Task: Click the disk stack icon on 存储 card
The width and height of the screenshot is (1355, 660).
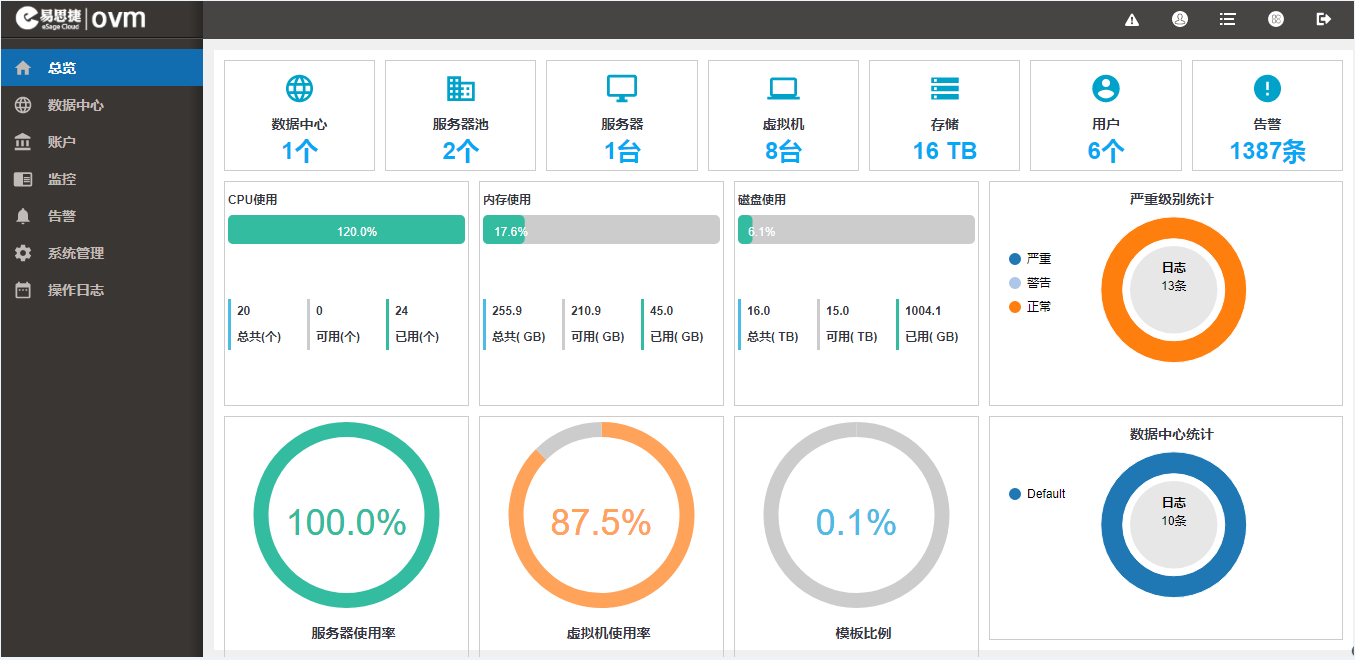Action: [944, 89]
